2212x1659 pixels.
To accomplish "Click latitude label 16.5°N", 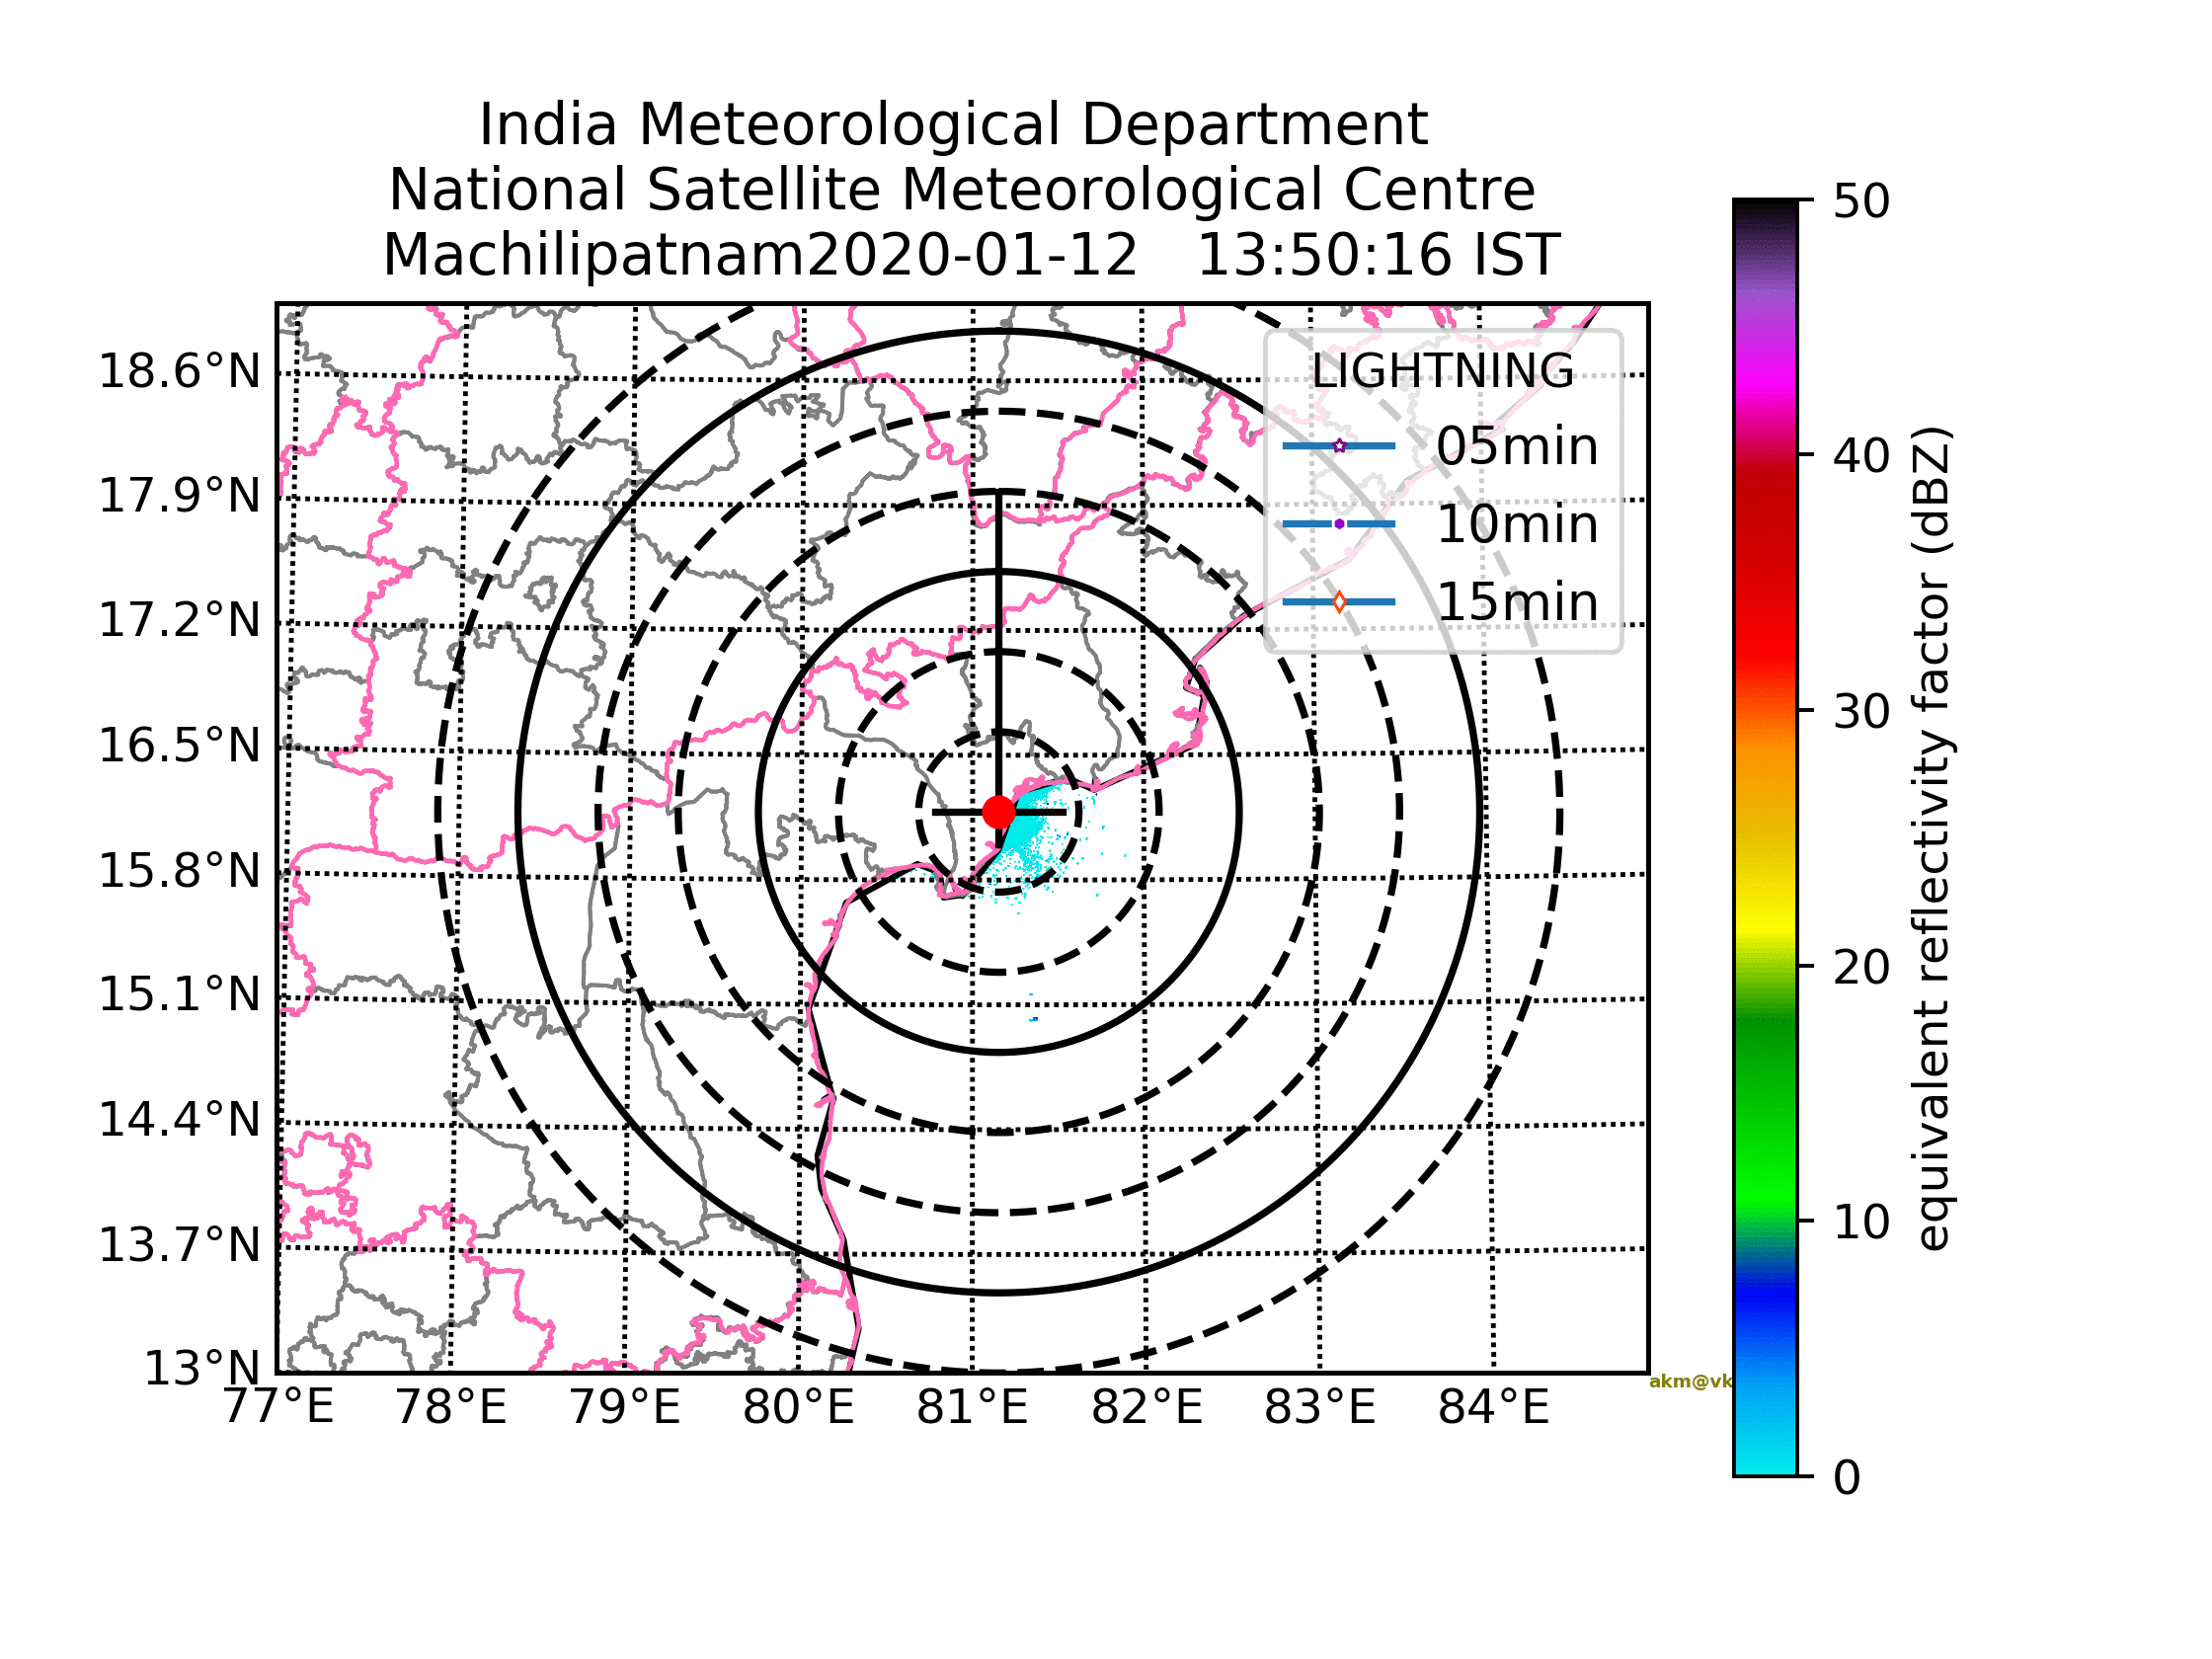I will pyautogui.click(x=179, y=747).
